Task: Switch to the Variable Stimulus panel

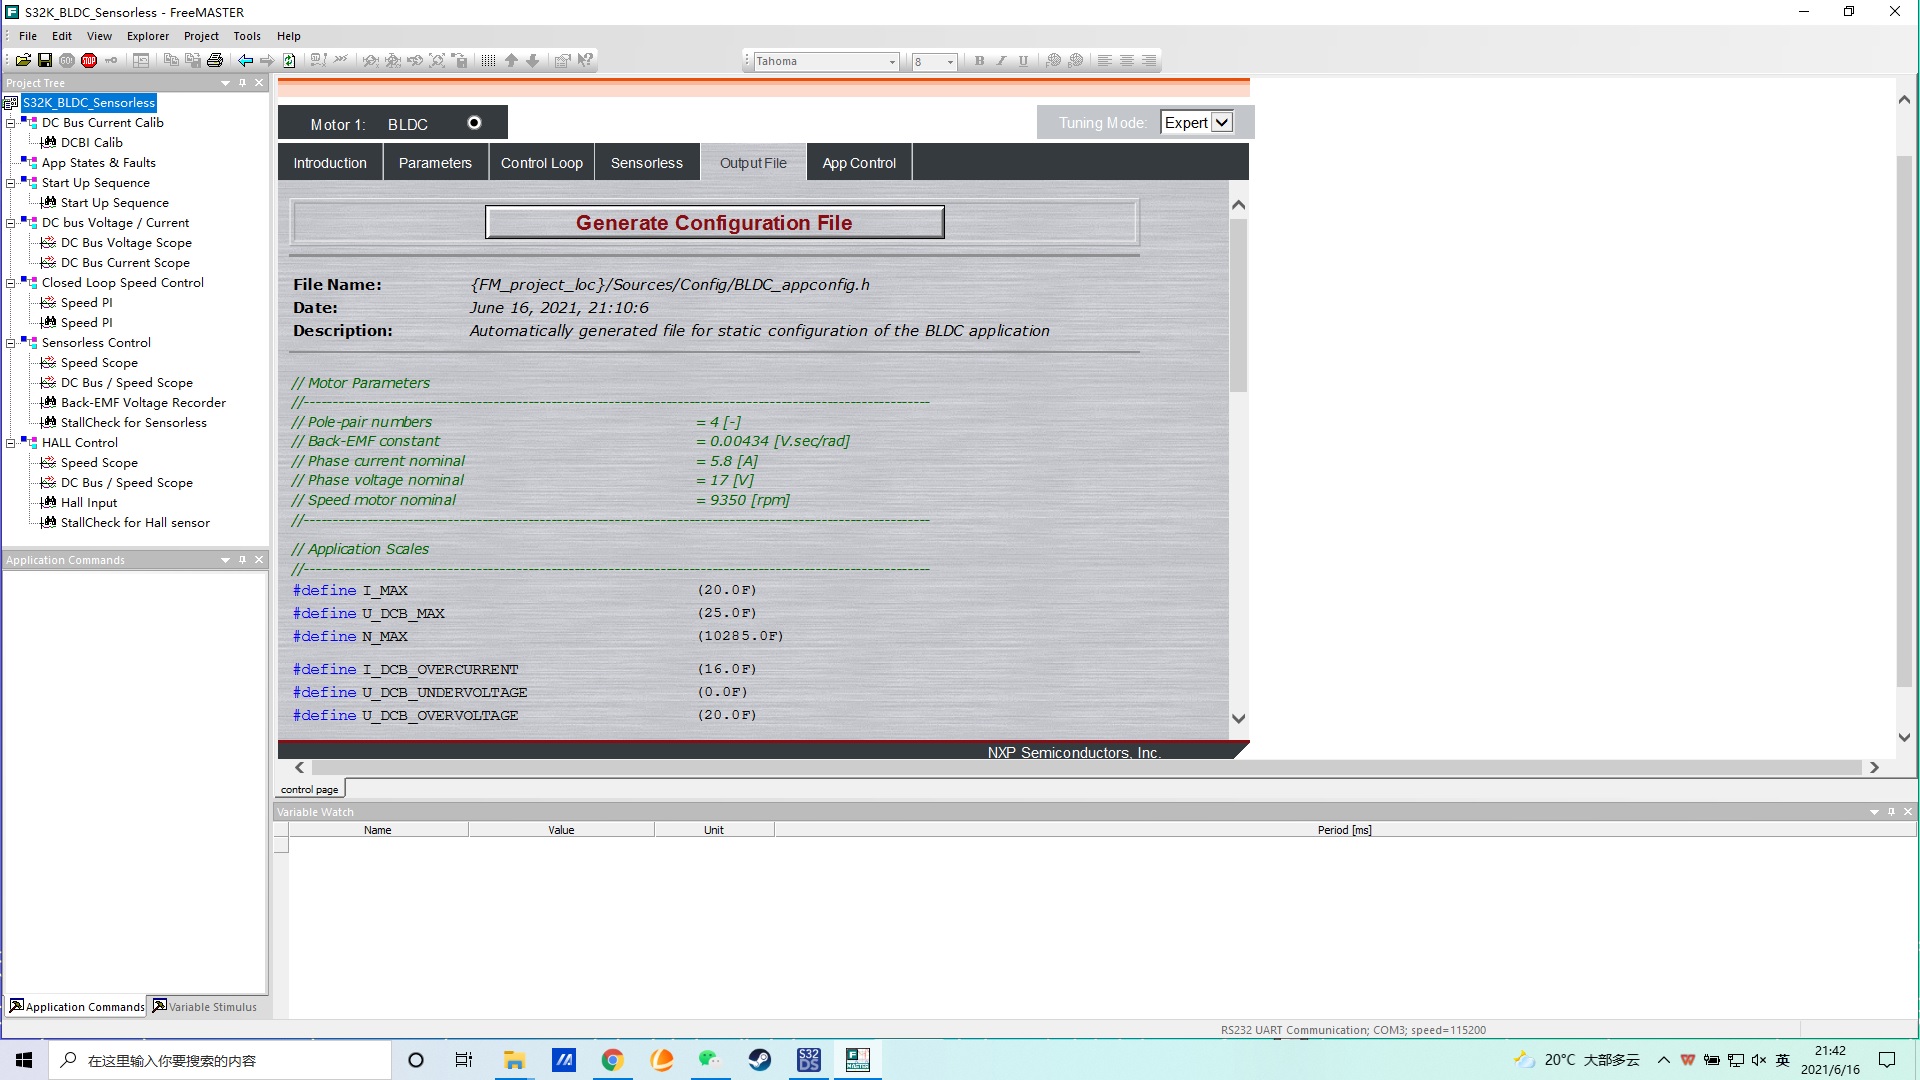Action: click(x=207, y=1006)
